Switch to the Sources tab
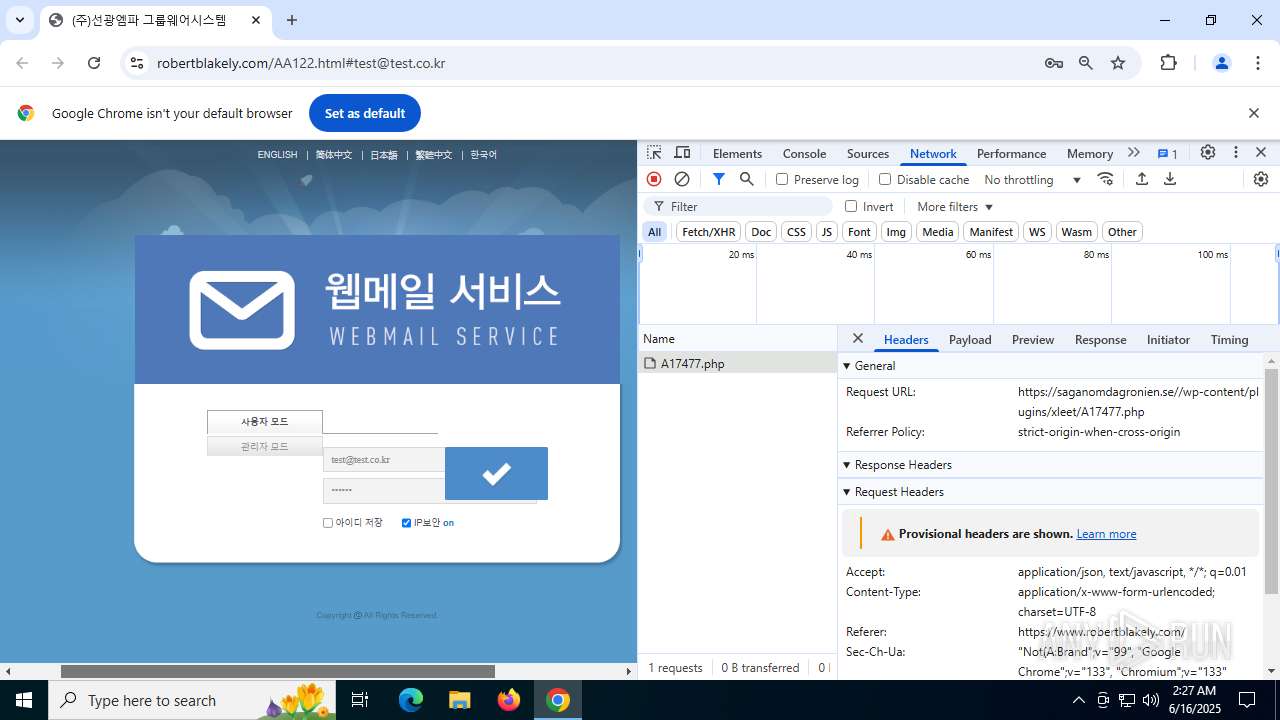 (867, 153)
